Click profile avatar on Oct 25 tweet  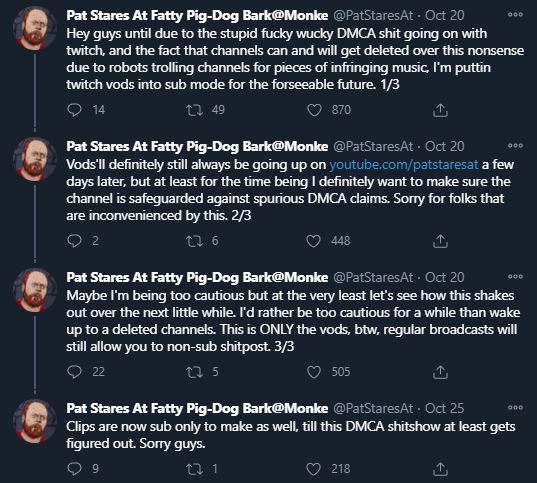click(35, 421)
